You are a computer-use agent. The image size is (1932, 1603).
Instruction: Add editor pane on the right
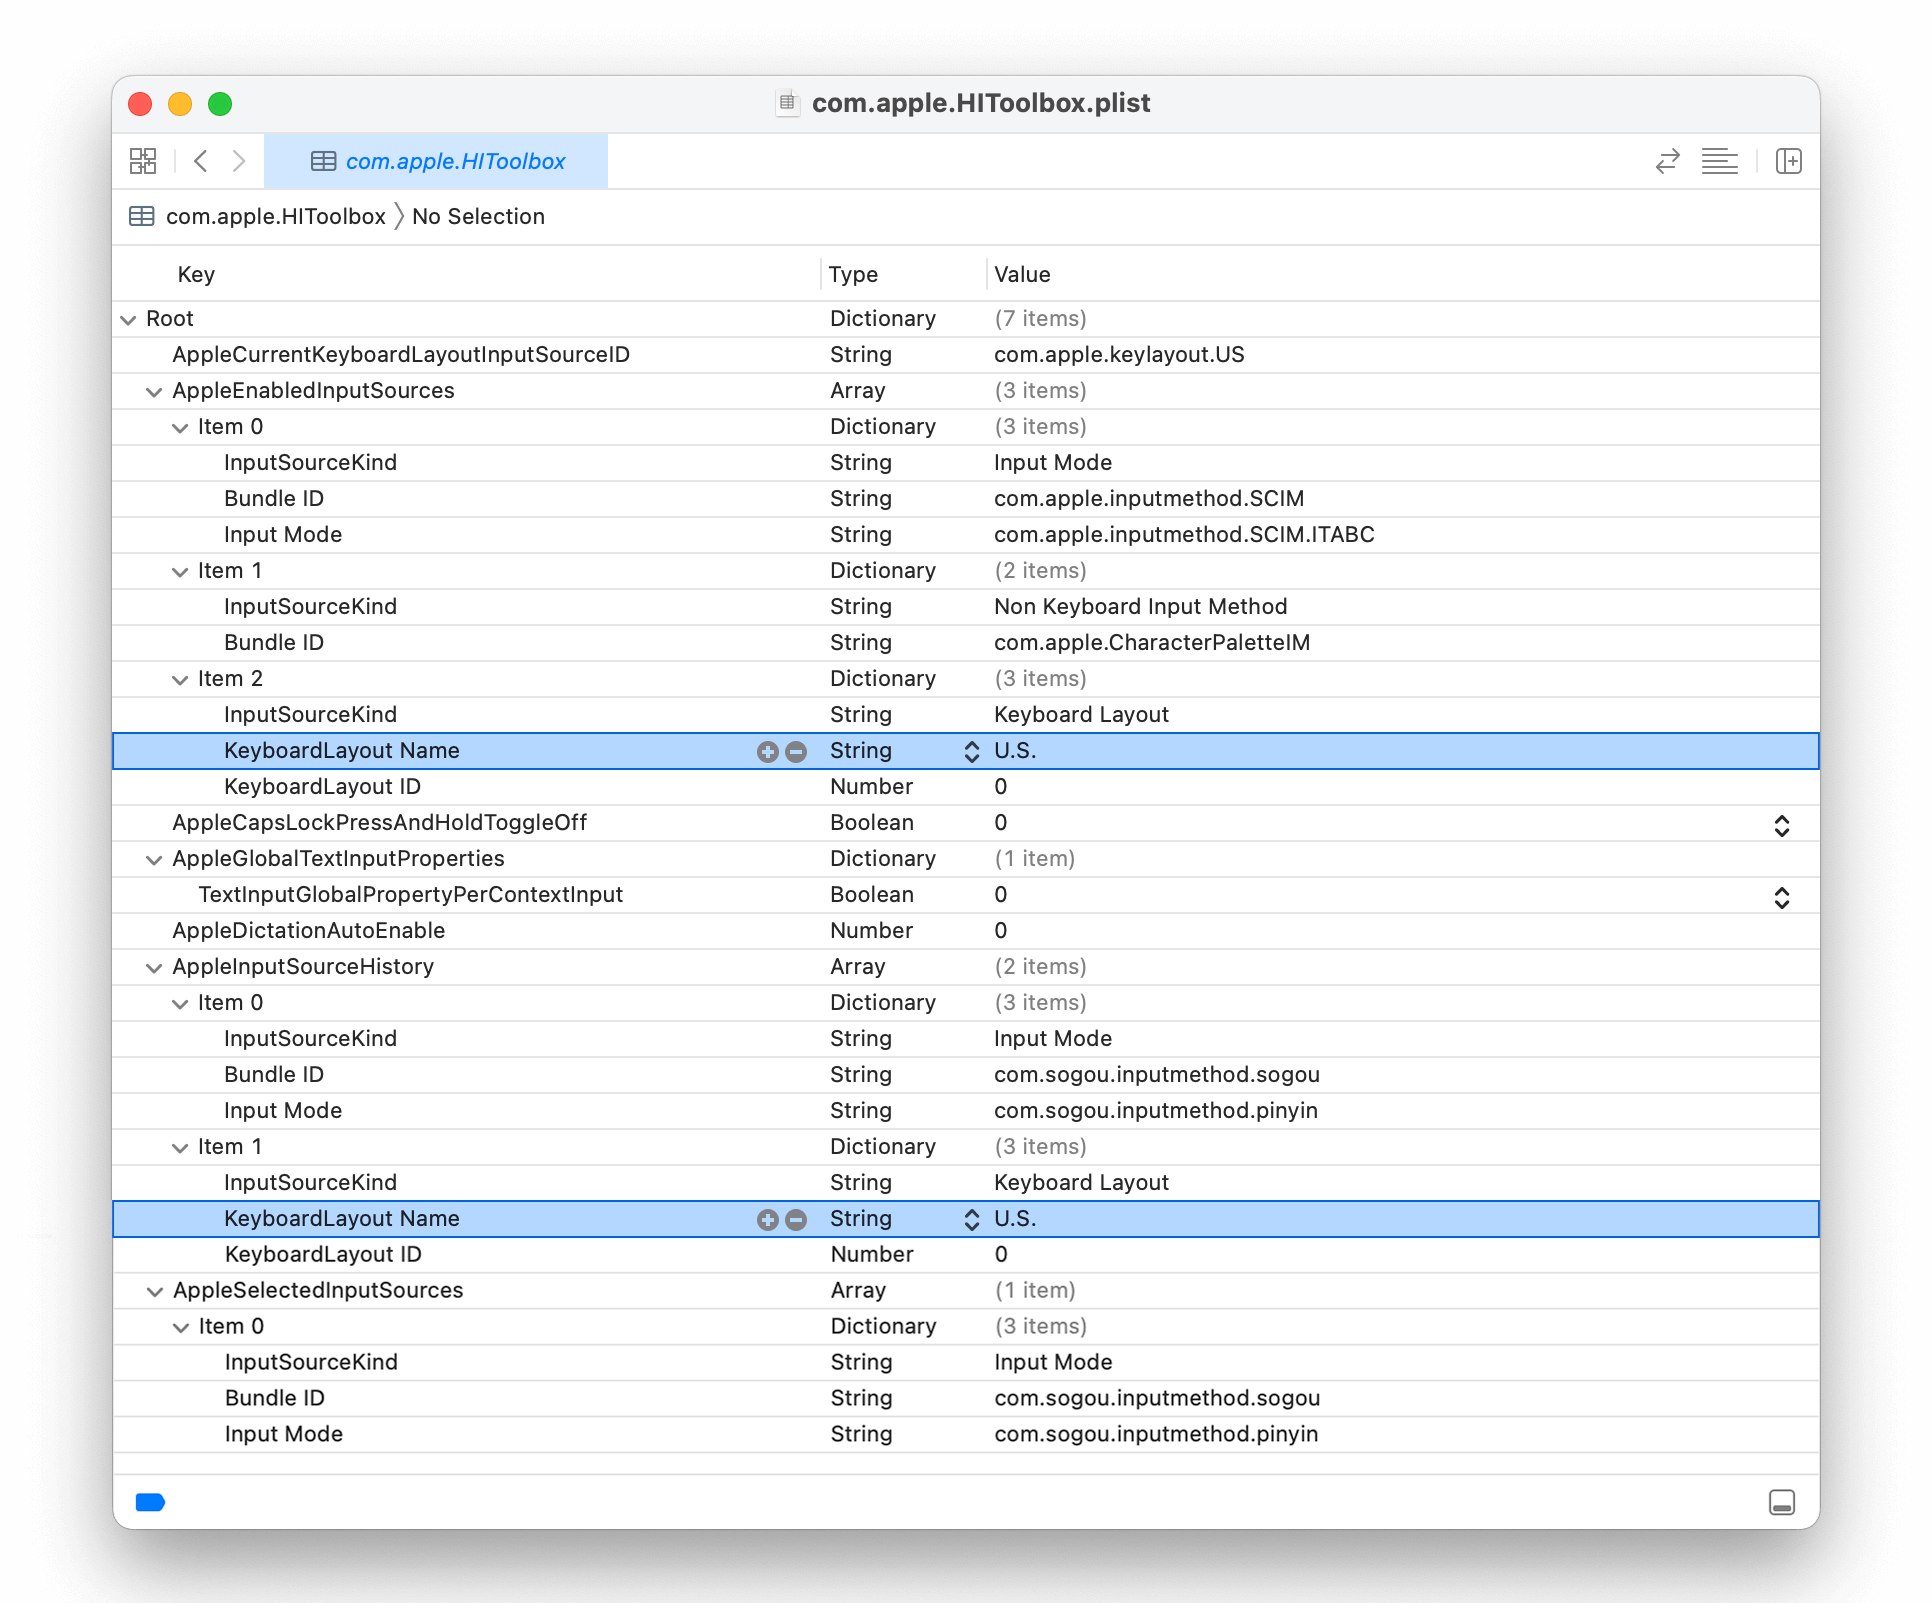1788,161
